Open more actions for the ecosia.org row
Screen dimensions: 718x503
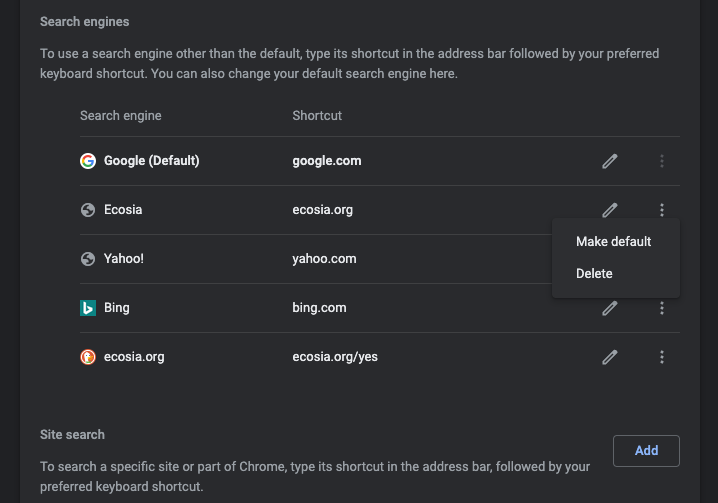pos(662,357)
